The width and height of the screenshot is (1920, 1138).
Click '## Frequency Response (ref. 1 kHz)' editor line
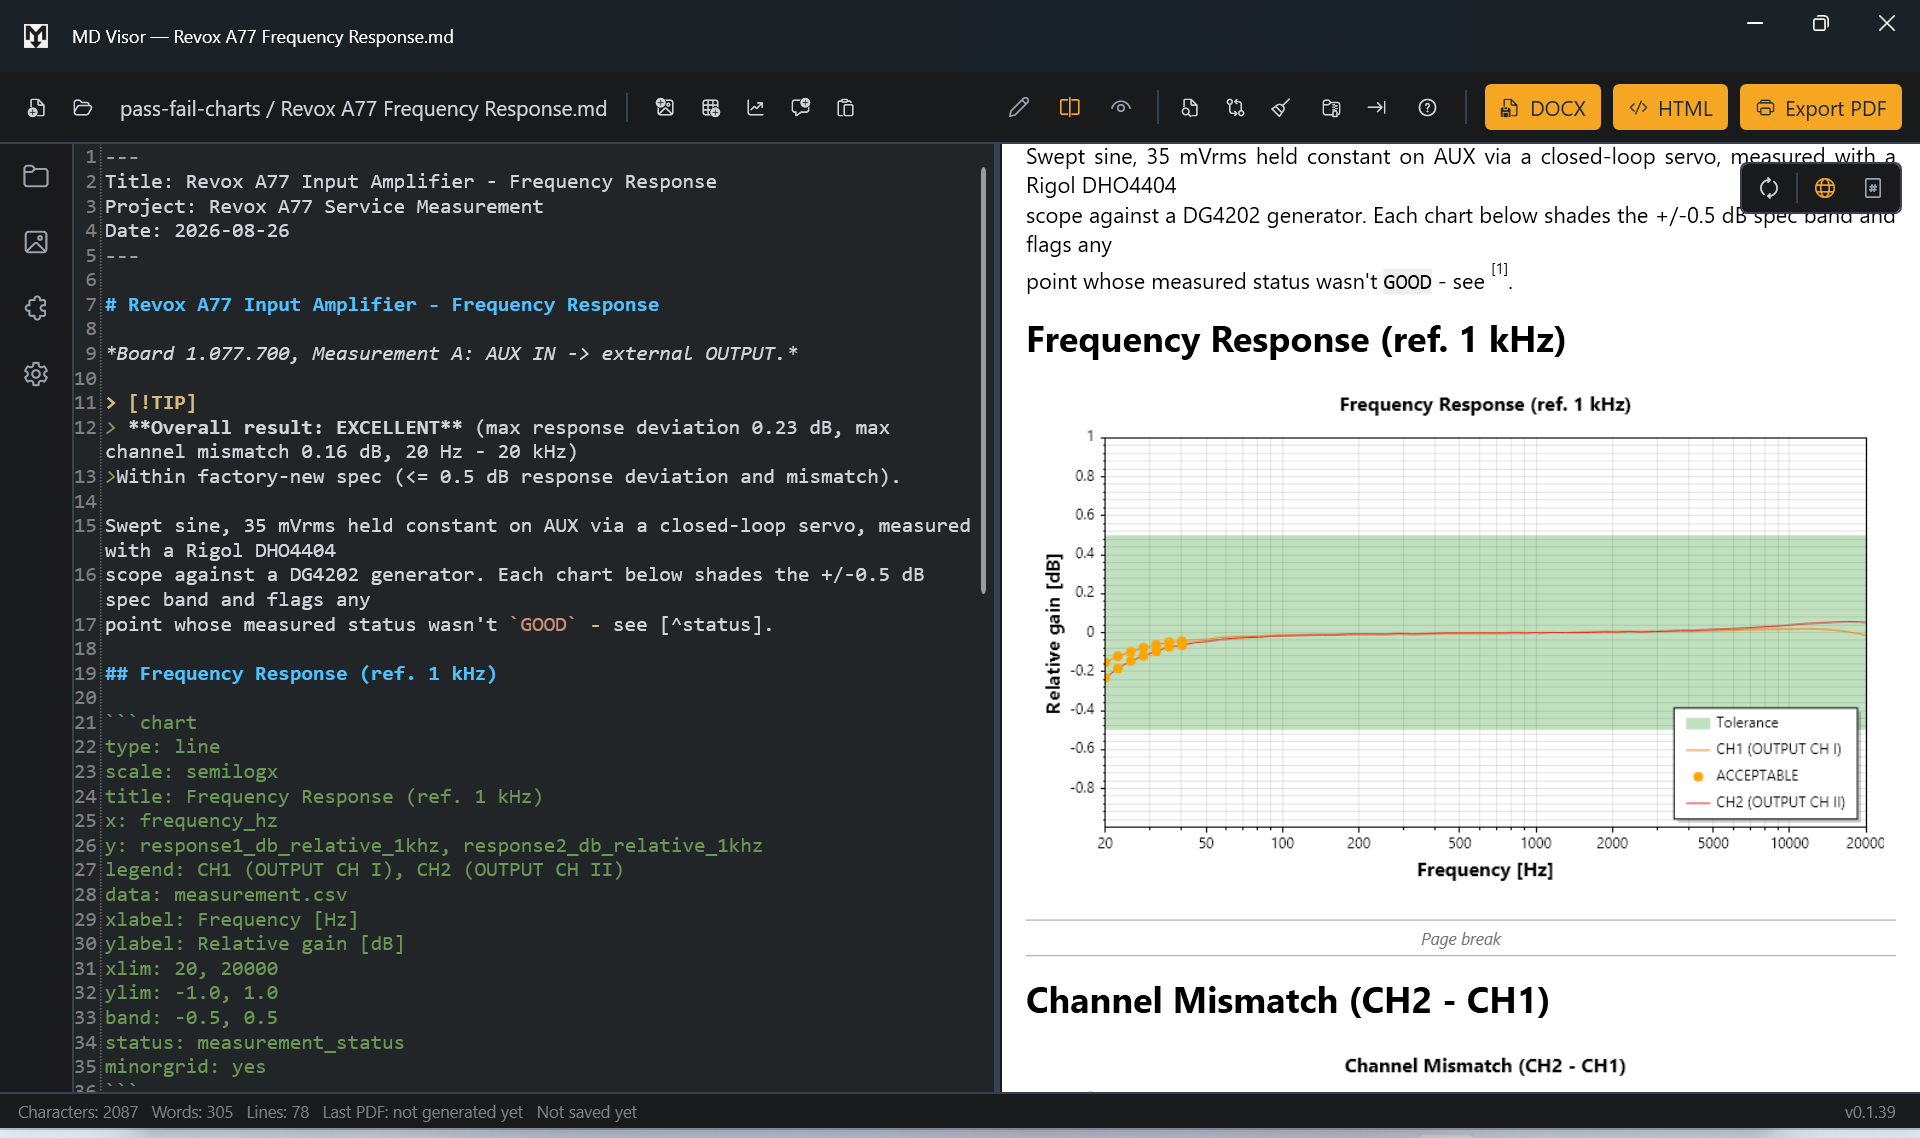[x=301, y=674]
